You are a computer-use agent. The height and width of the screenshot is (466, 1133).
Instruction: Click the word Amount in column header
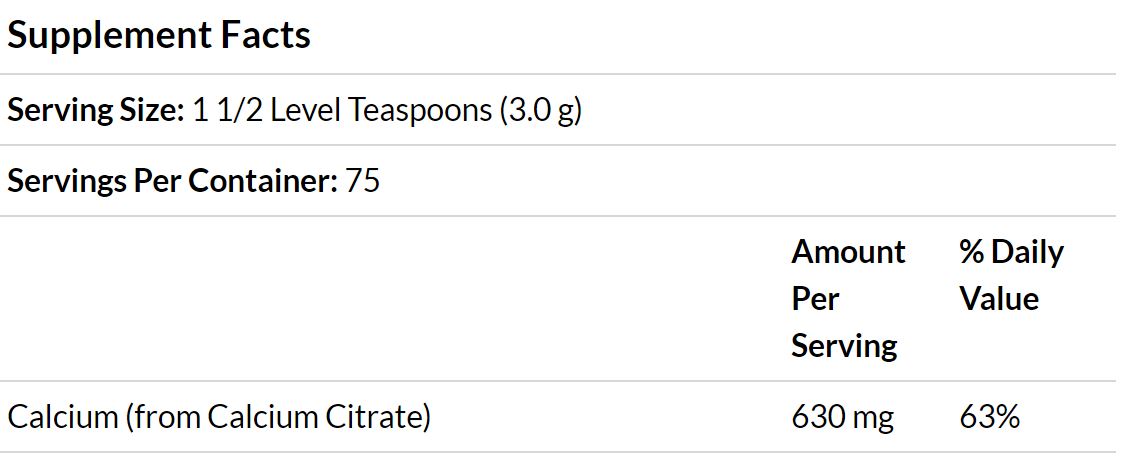pyautogui.click(x=848, y=251)
